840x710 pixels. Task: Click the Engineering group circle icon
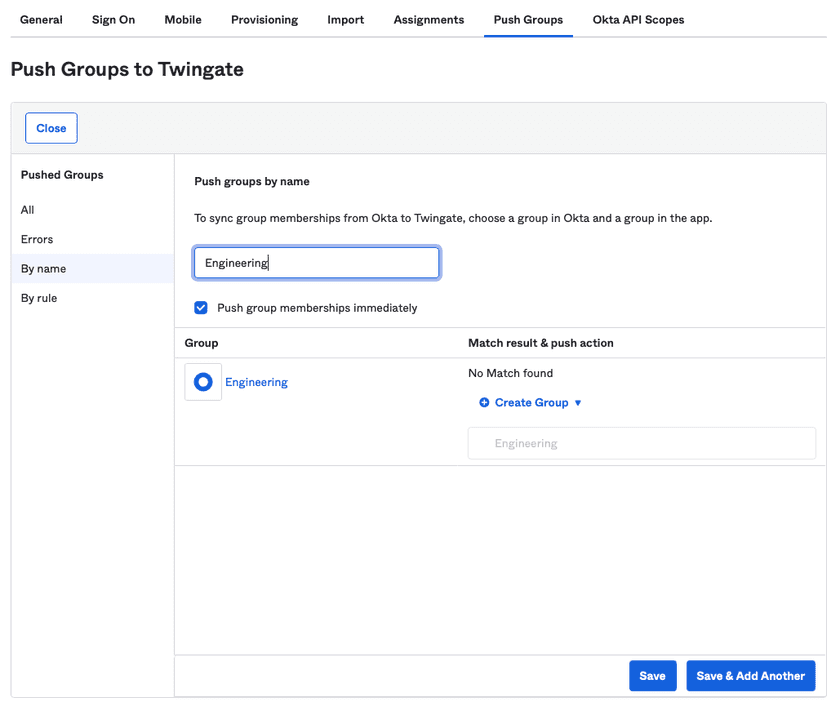coord(203,382)
